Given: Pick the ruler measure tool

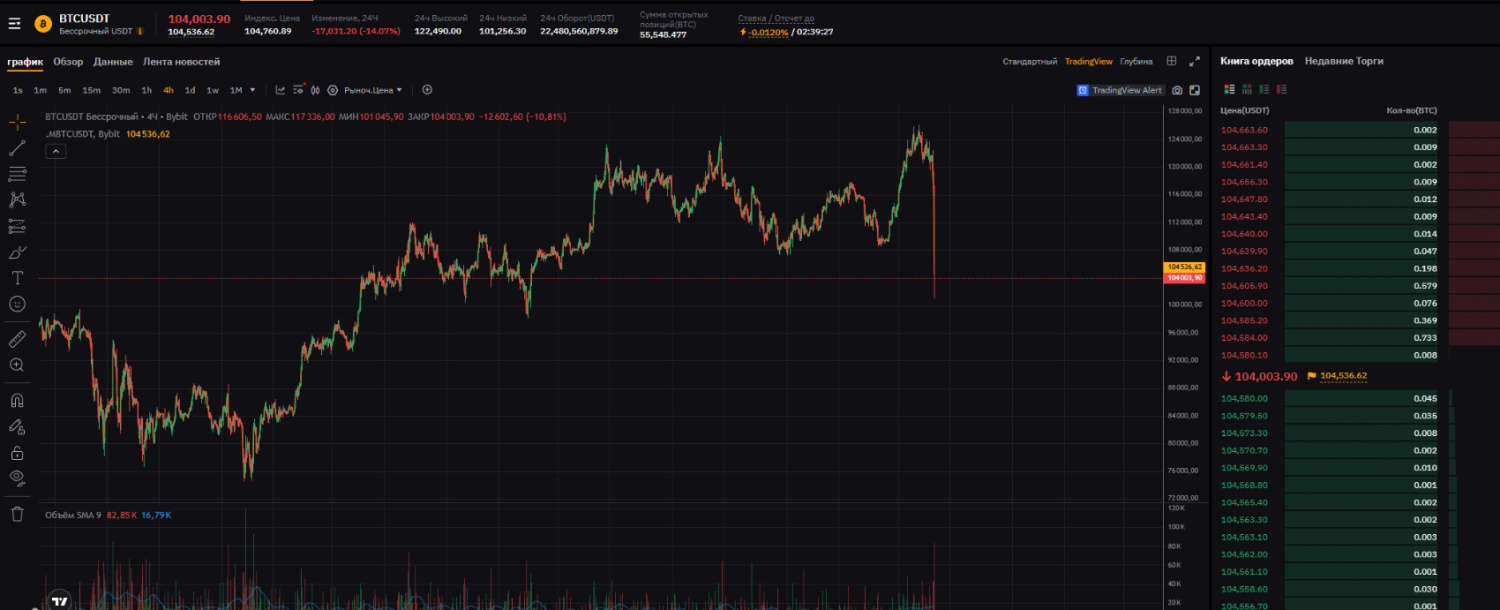Looking at the screenshot, I should pyautogui.click(x=17, y=339).
